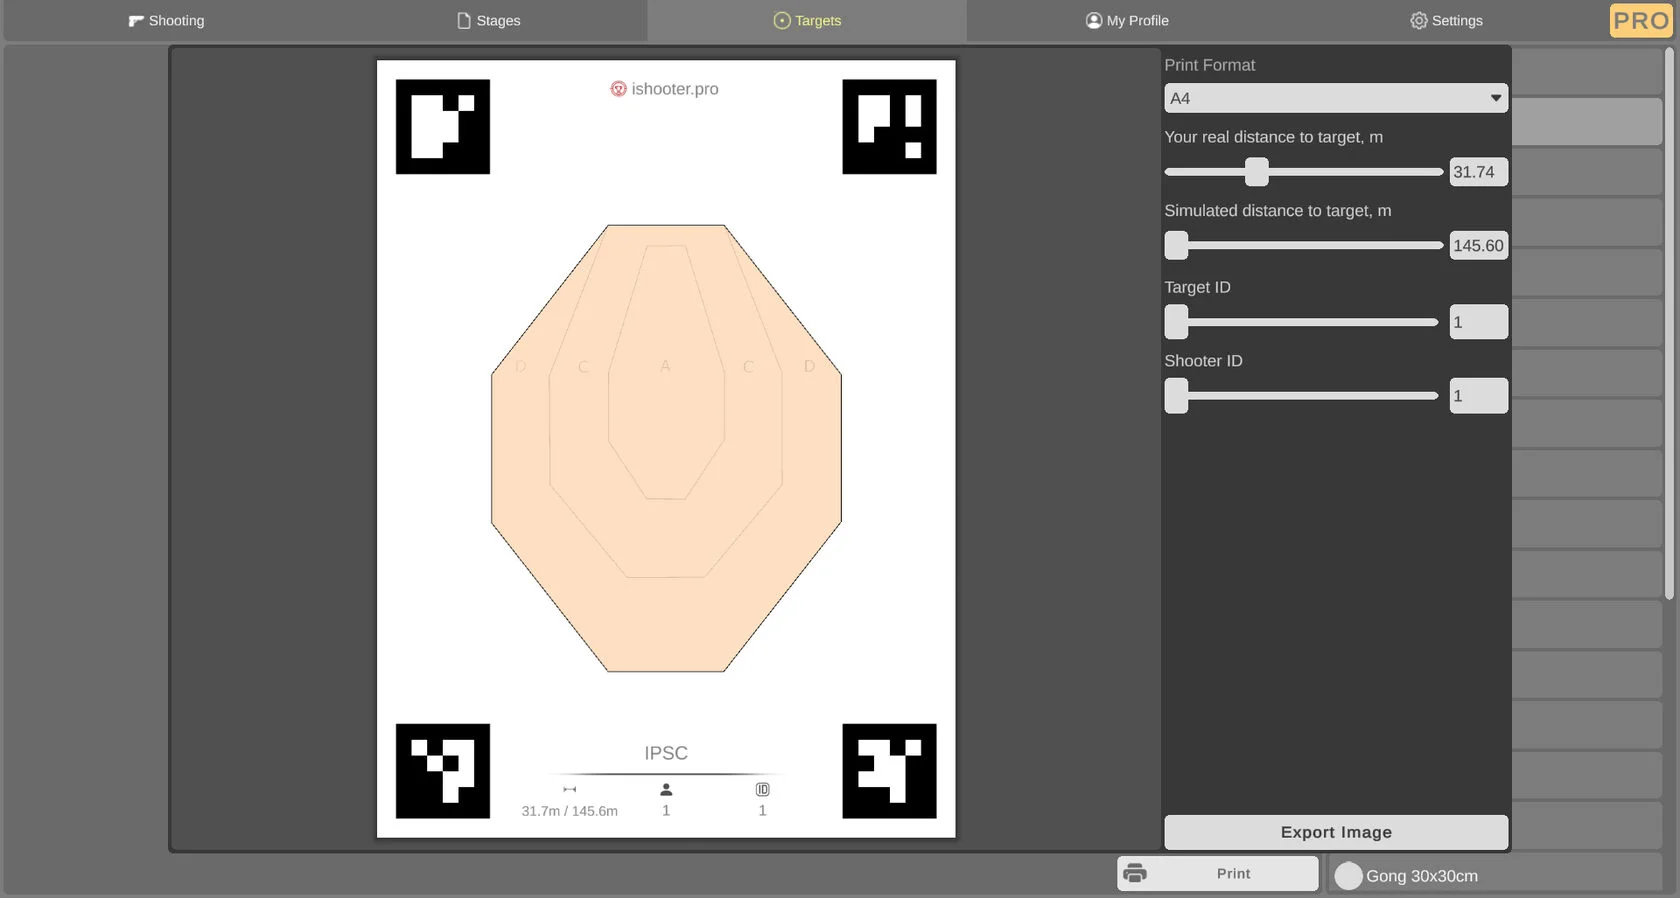Image resolution: width=1680 pixels, height=898 pixels.
Task: Switch to the Stages tab
Action: (x=489, y=21)
